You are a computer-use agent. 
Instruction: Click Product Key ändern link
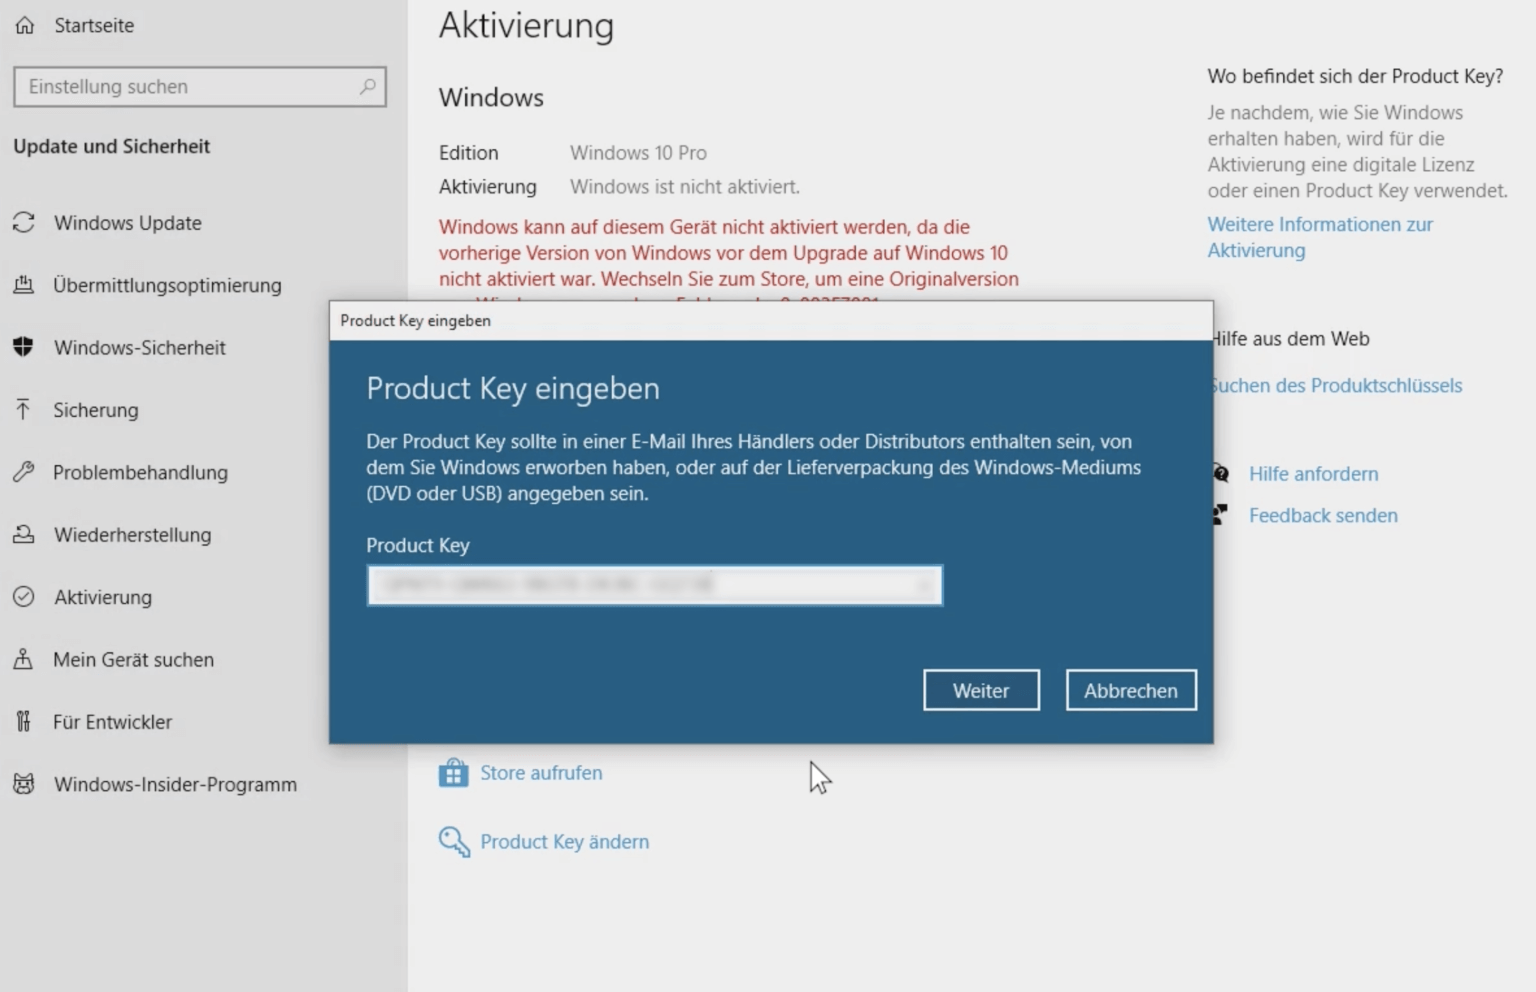[564, 842]
